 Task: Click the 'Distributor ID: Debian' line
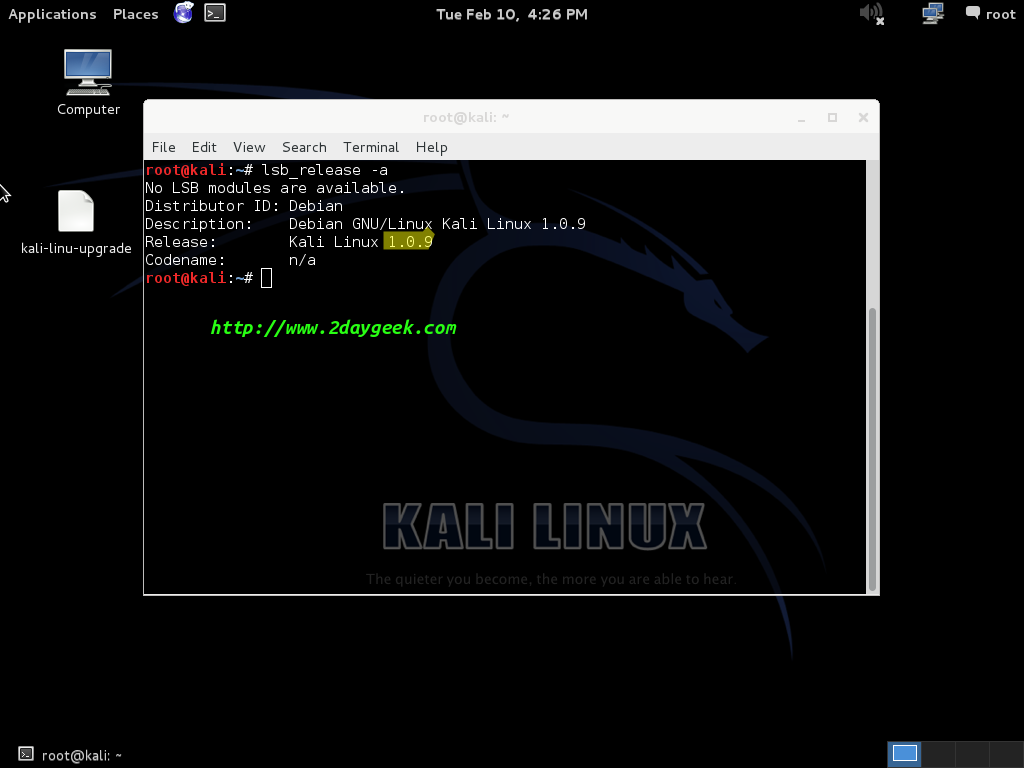pos(244,206)
